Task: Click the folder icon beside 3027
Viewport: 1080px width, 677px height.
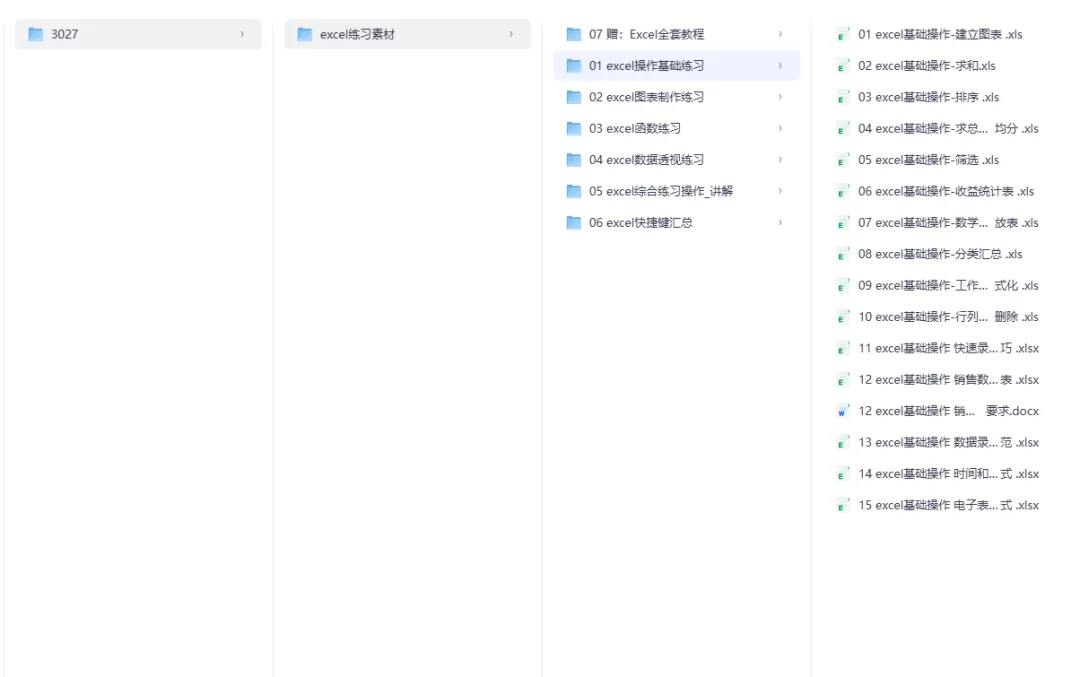Action: [35, 34]
